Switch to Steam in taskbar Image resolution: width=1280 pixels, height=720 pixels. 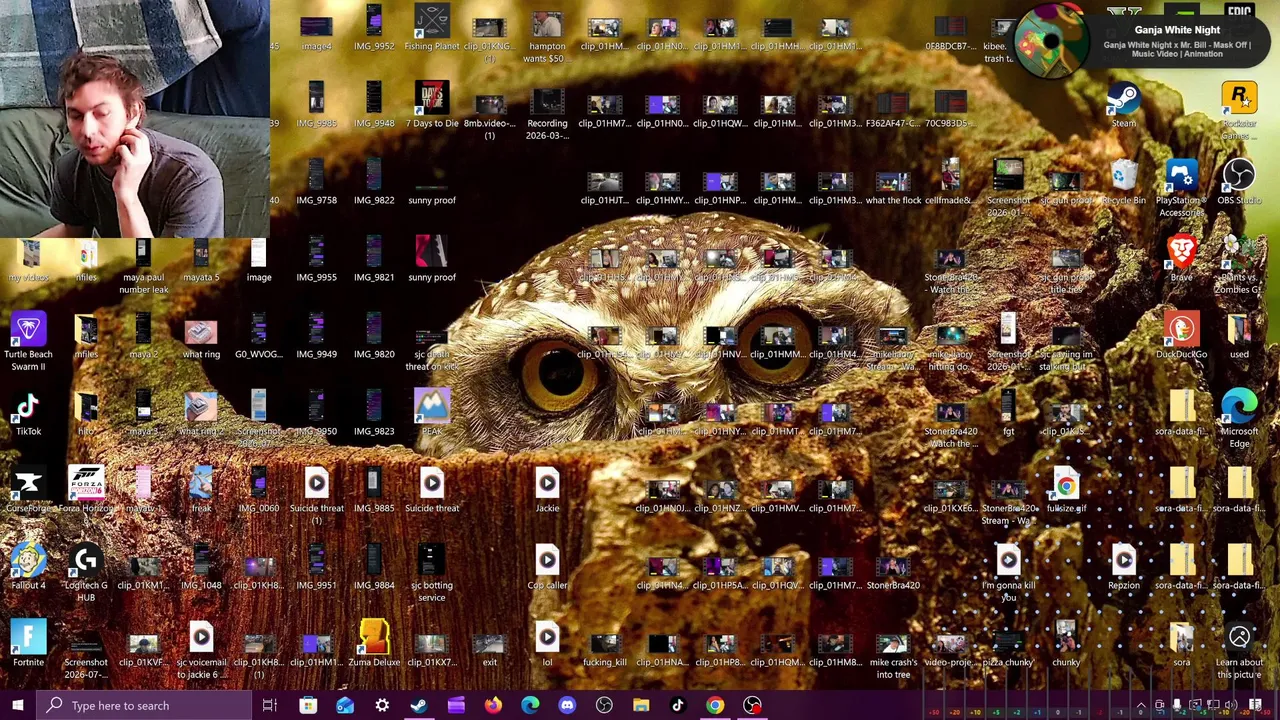tap(419, 705)
